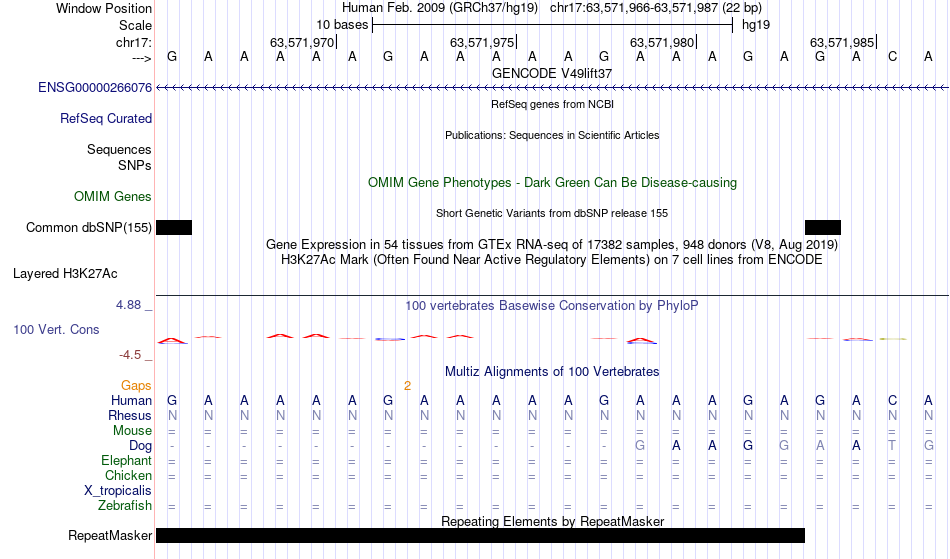950x559 pixels.
Task: Click the H3K27Ac Mark ENCODE title line
Action: click(x=552, y=260)
